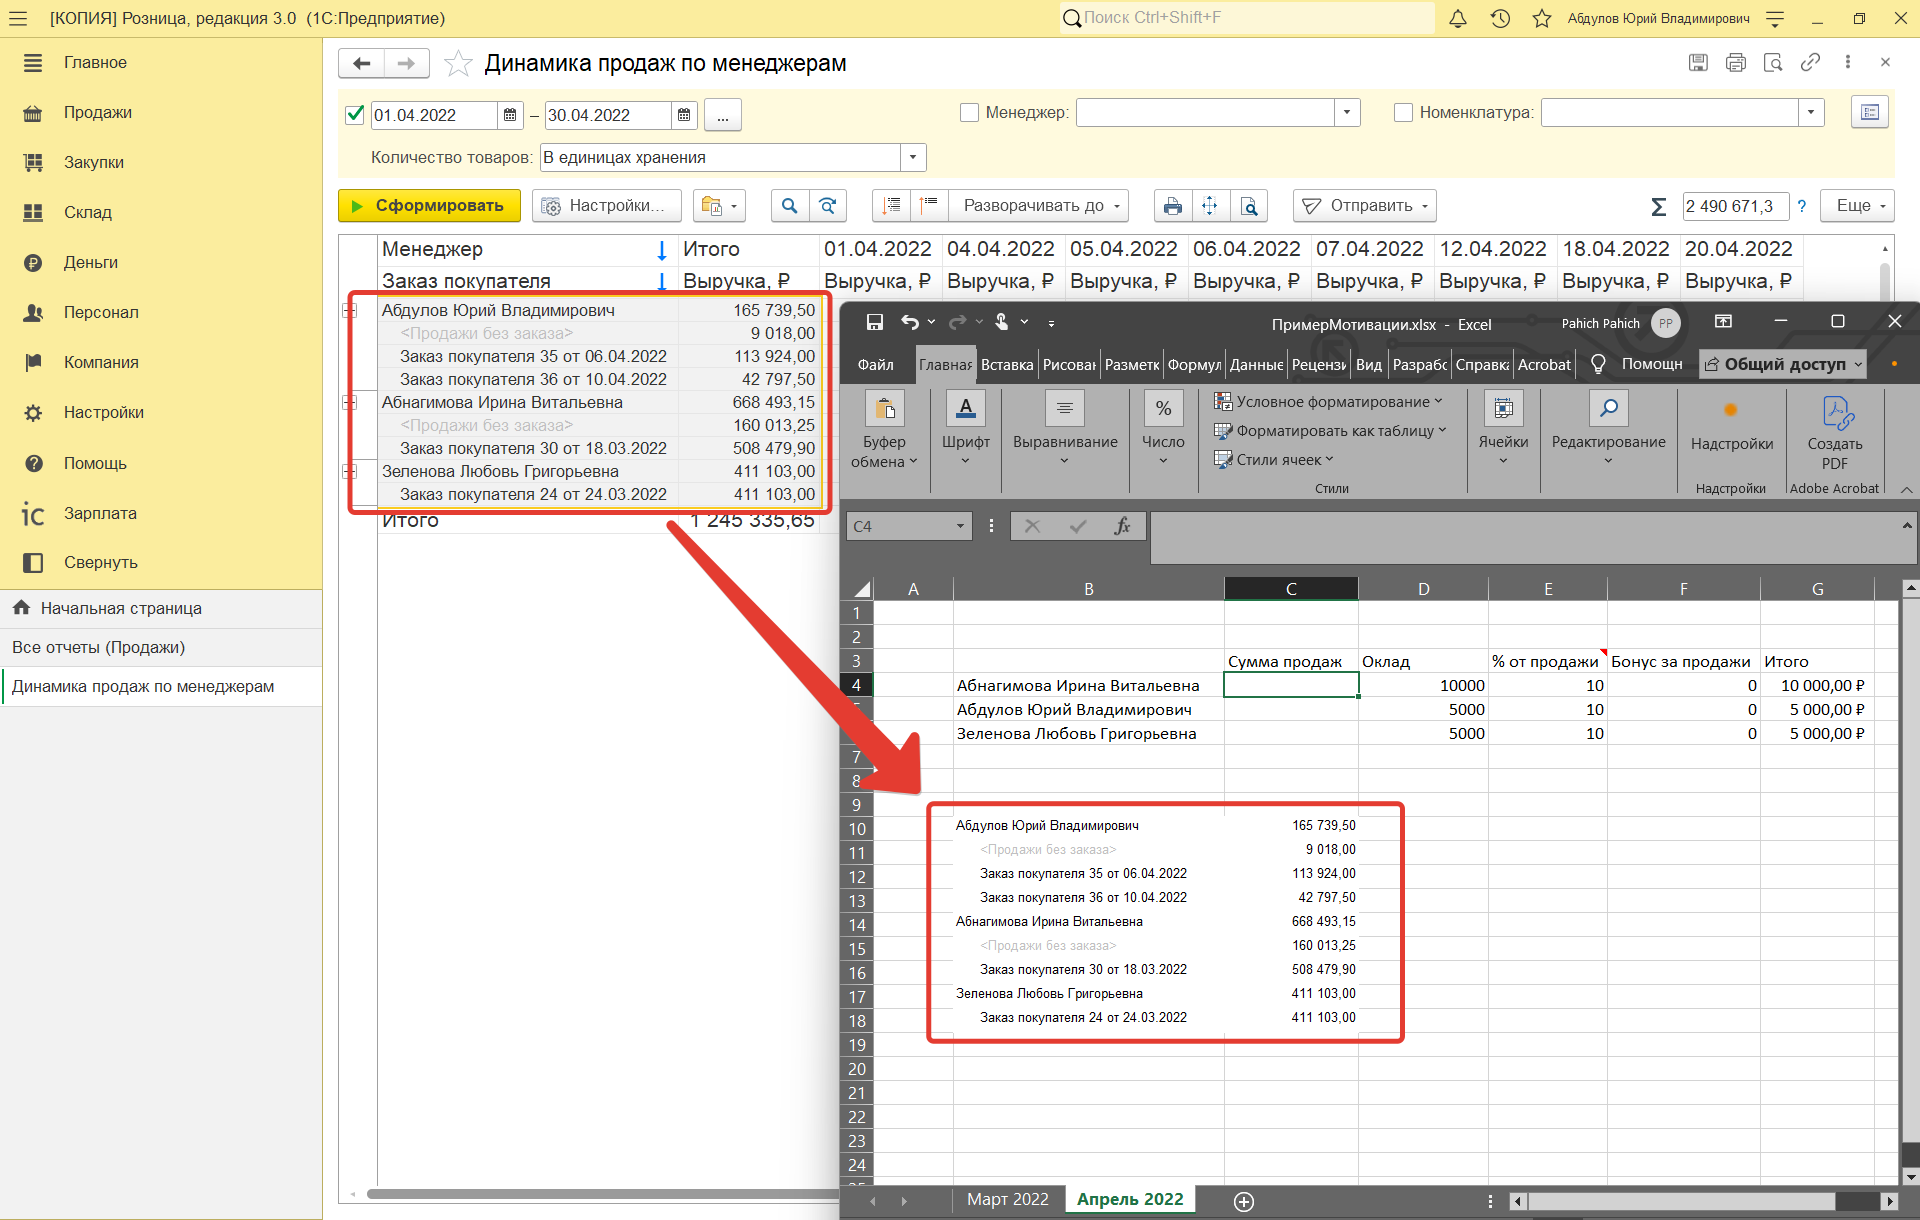Click Создать PDF in Excel ribbon

pyautogui.click(x=1835, y=432)
